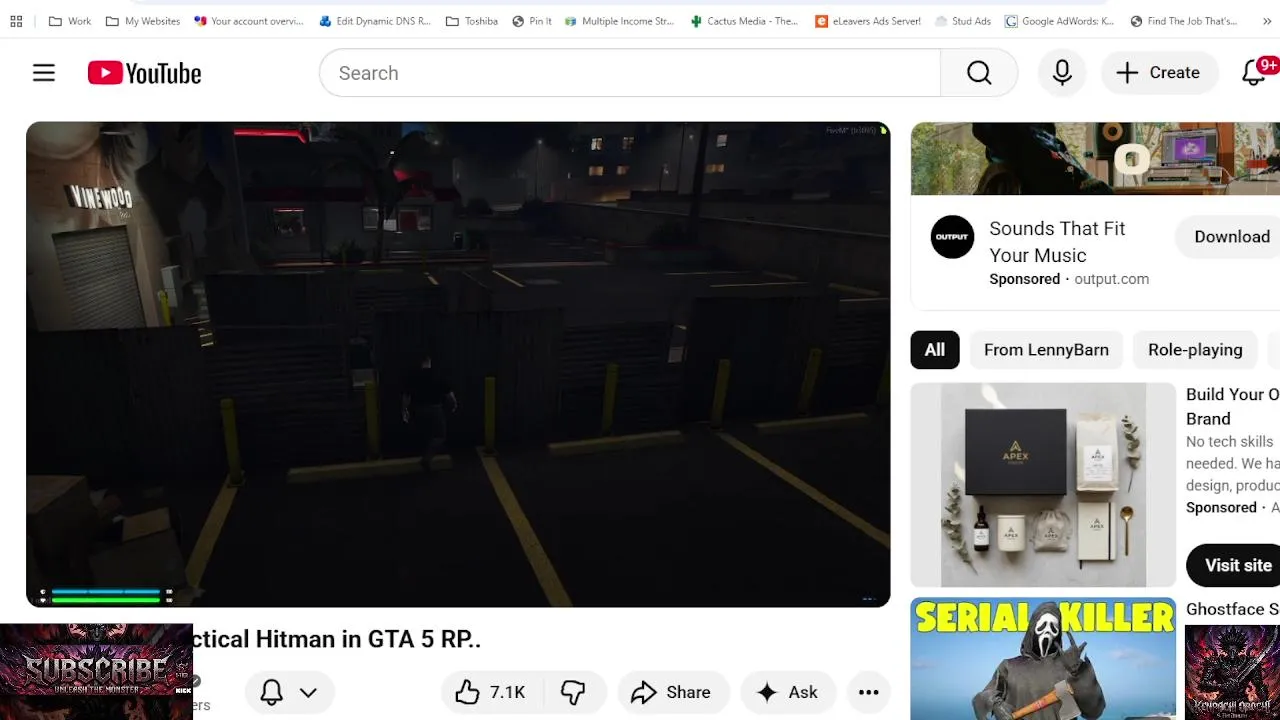Expand the bookmarks overflow chevron
1280x720 pixels.
(1268, 21)
